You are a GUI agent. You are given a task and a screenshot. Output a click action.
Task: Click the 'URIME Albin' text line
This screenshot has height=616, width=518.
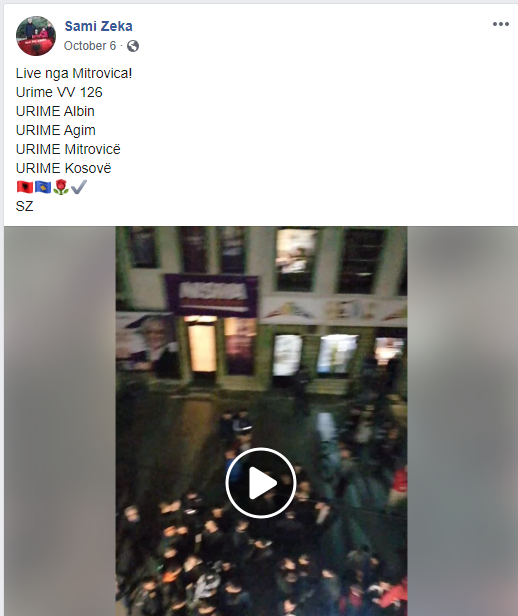tap(55, 111)
